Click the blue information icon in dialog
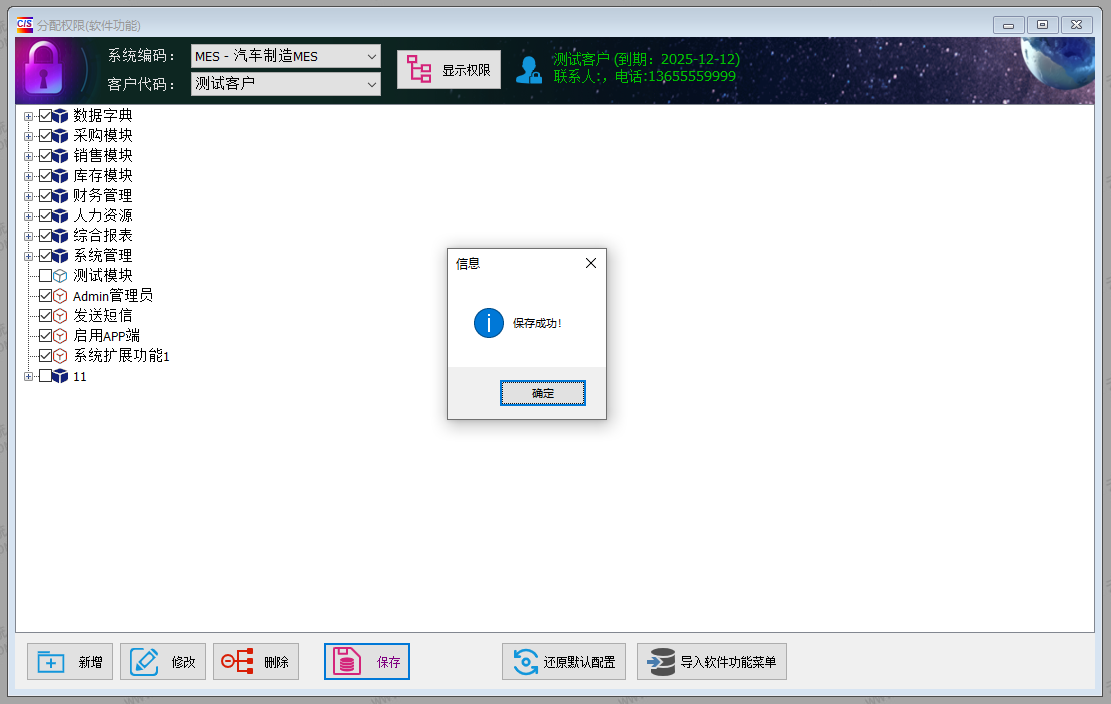This screenshot has width=1111, height=704. coord(489,323)
